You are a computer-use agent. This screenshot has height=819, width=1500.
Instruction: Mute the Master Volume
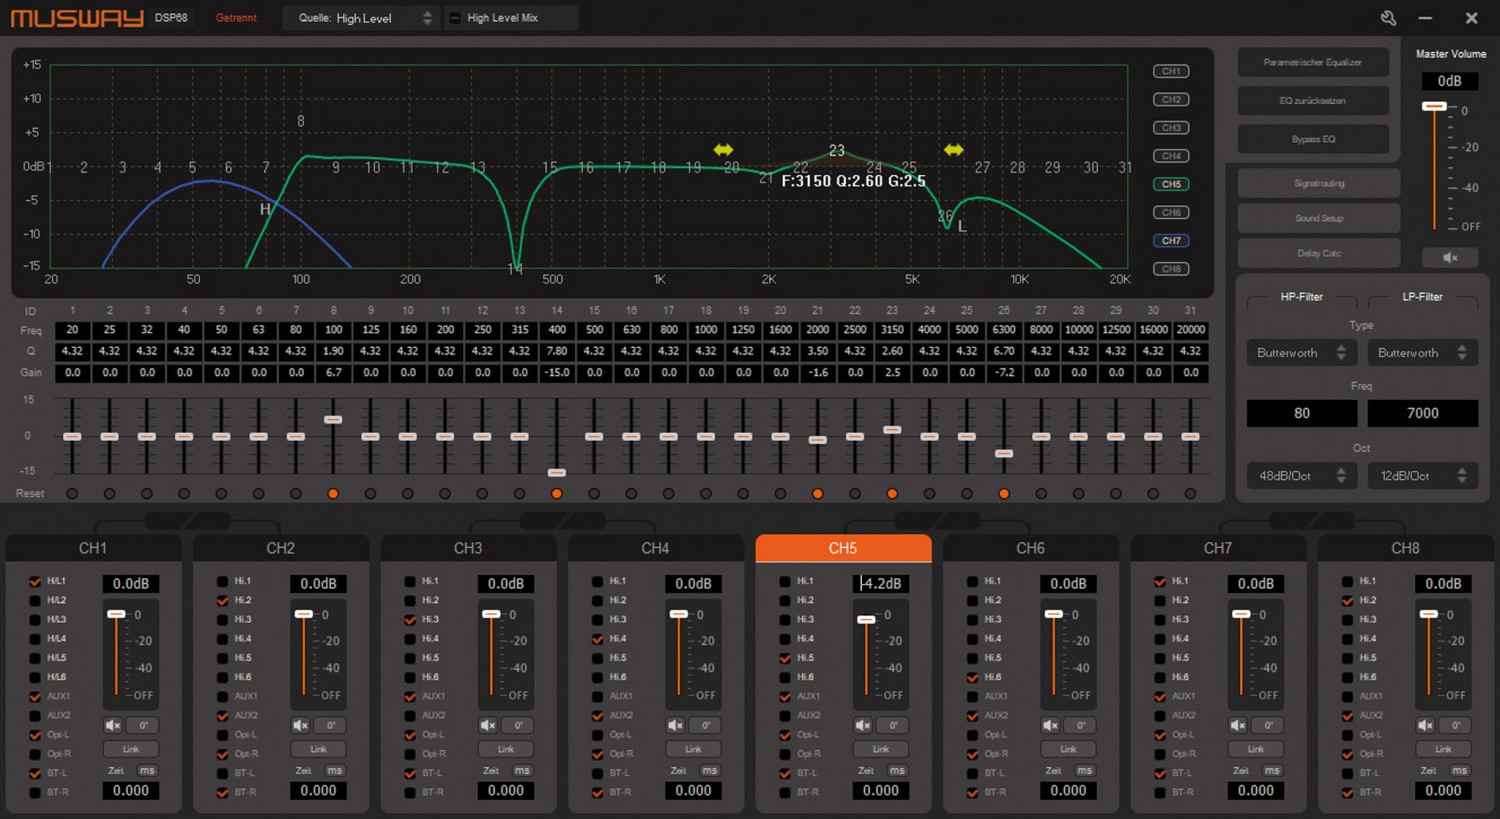[1450, 257]
